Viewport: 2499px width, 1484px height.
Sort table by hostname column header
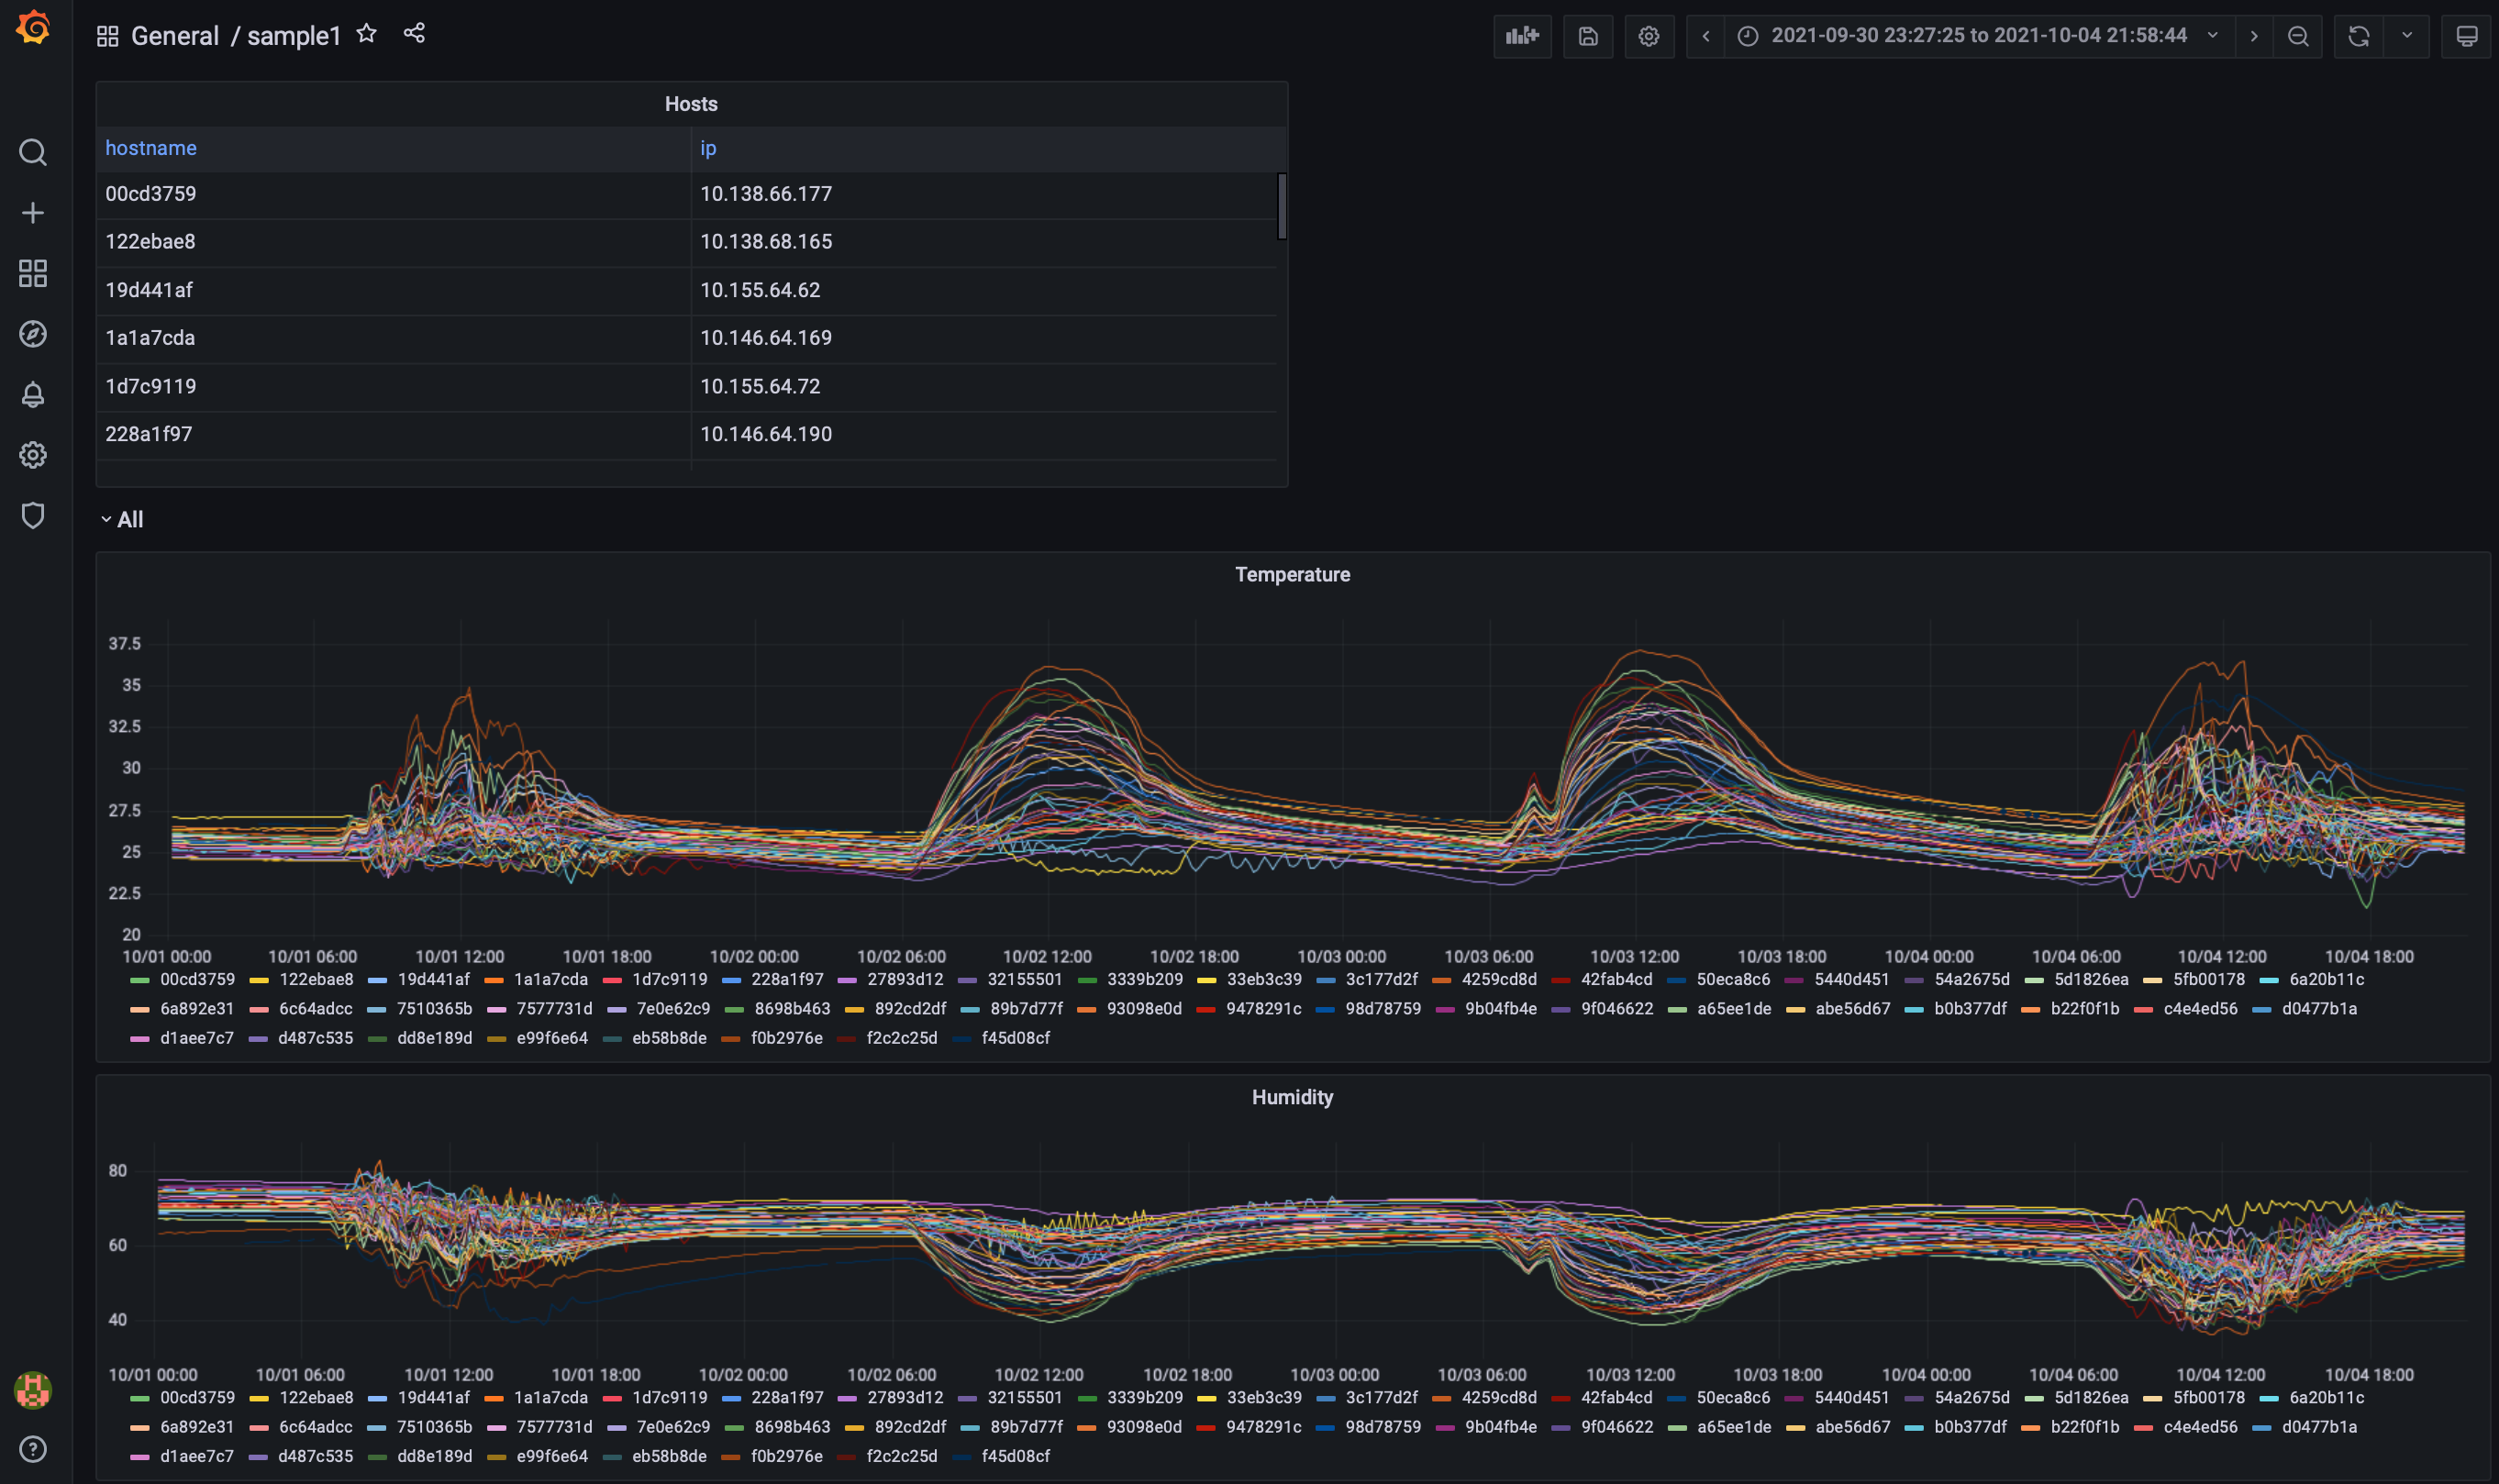coord(151,148)
